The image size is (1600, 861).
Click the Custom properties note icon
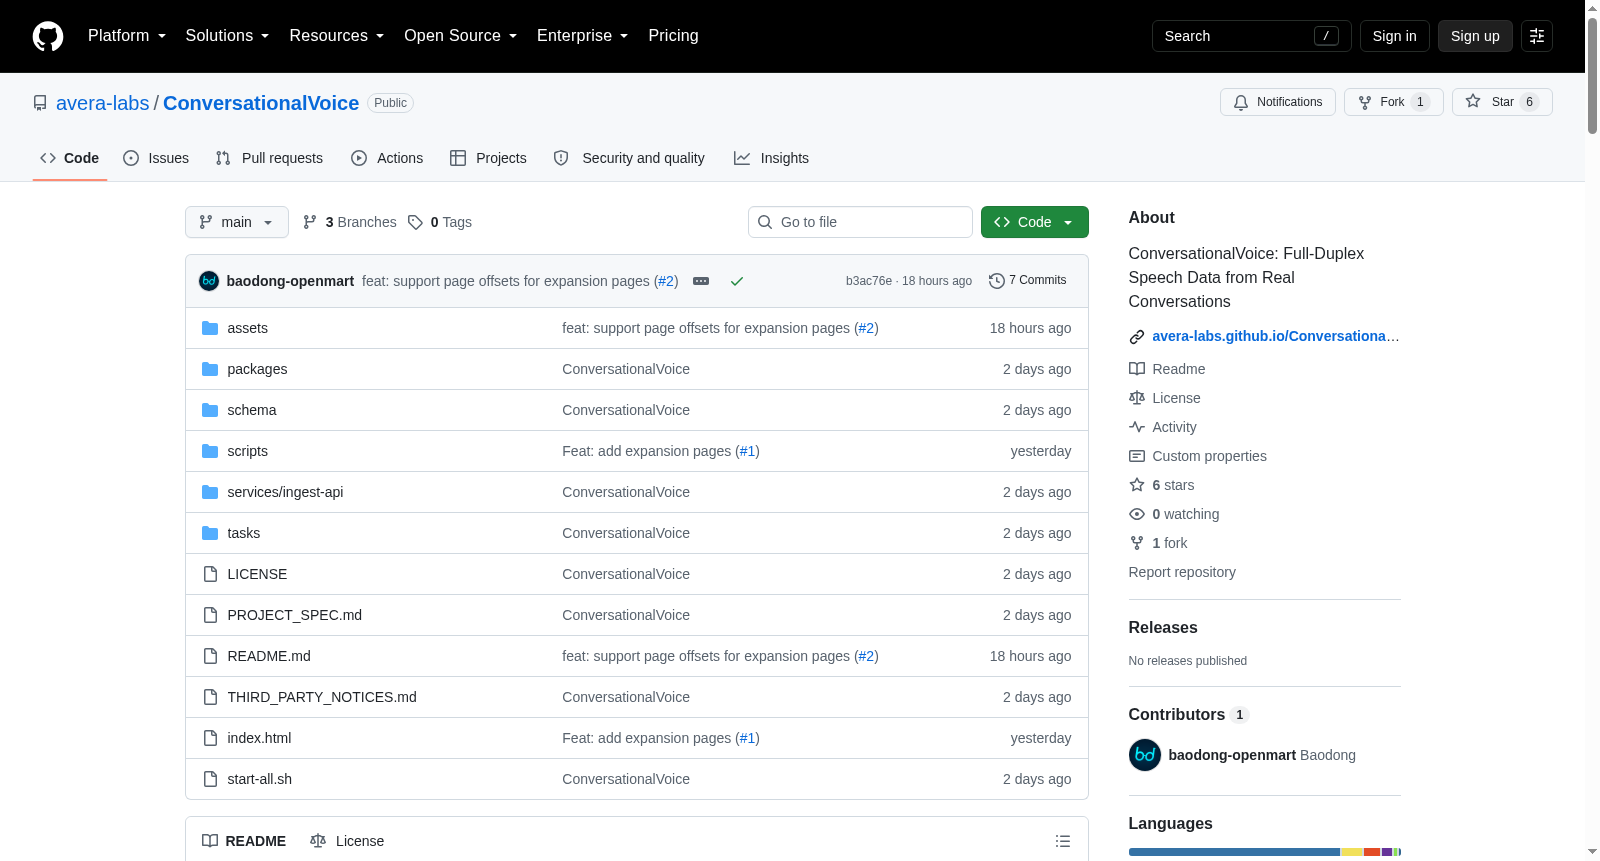coord(1137,456)
